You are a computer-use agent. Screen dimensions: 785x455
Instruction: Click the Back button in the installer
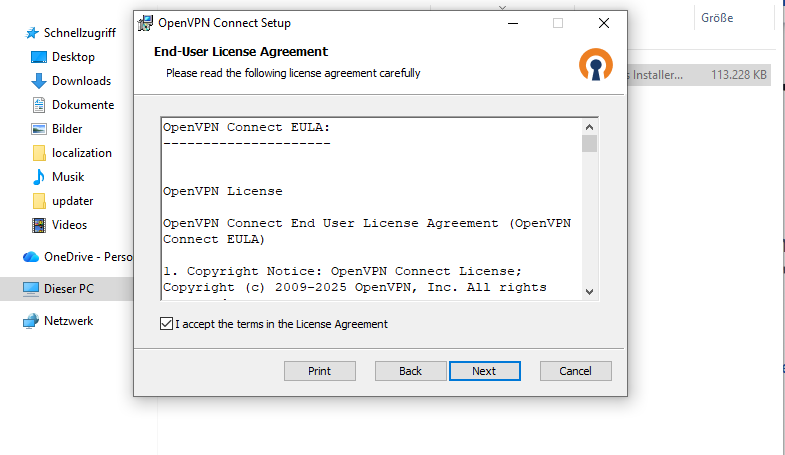410,371
